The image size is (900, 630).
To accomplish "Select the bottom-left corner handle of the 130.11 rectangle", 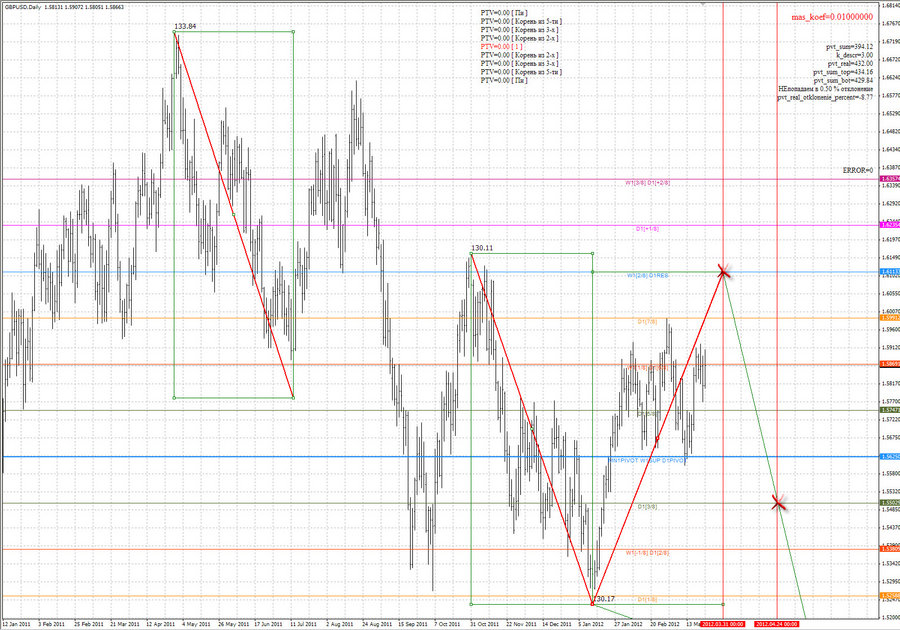I will tap(471, 604).
